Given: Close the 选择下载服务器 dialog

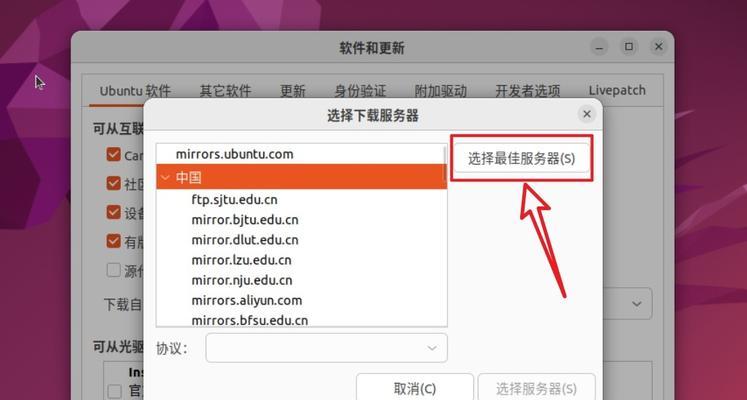Looking at the screenshot, I should click(586, 114).
